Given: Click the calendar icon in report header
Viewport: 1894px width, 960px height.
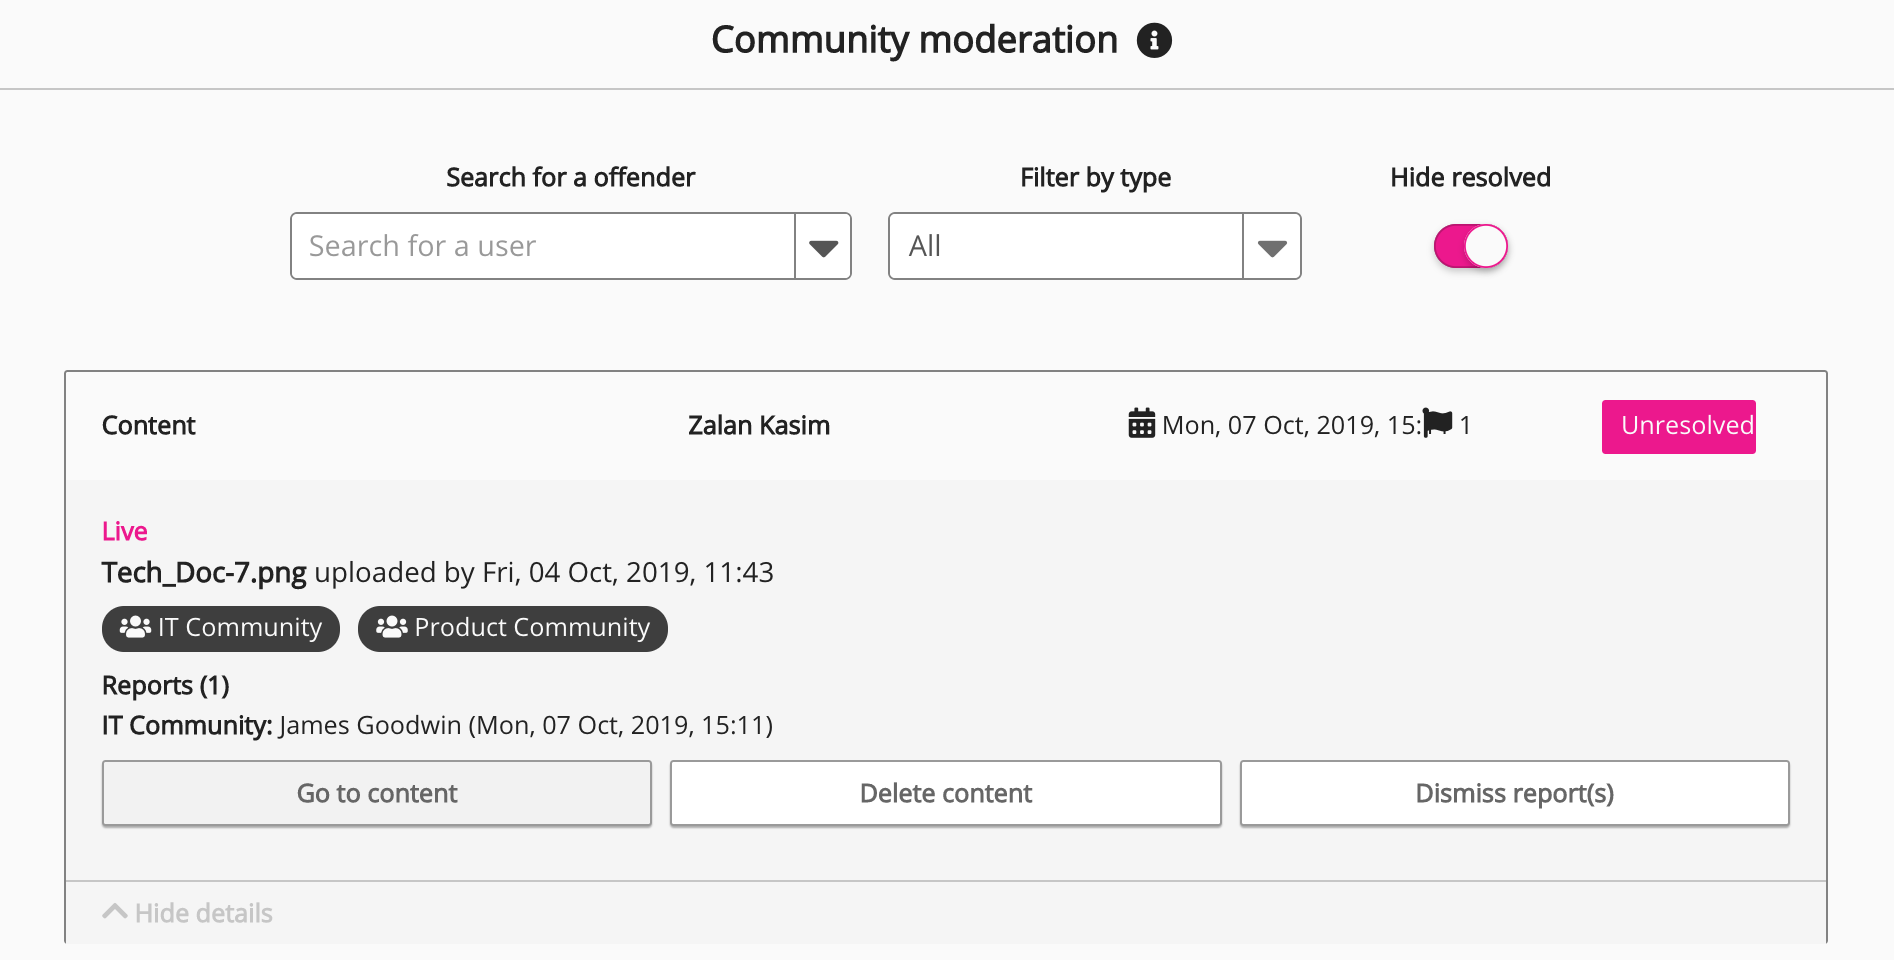Looking at the screenshot, I should click(x=1141, y=424).
